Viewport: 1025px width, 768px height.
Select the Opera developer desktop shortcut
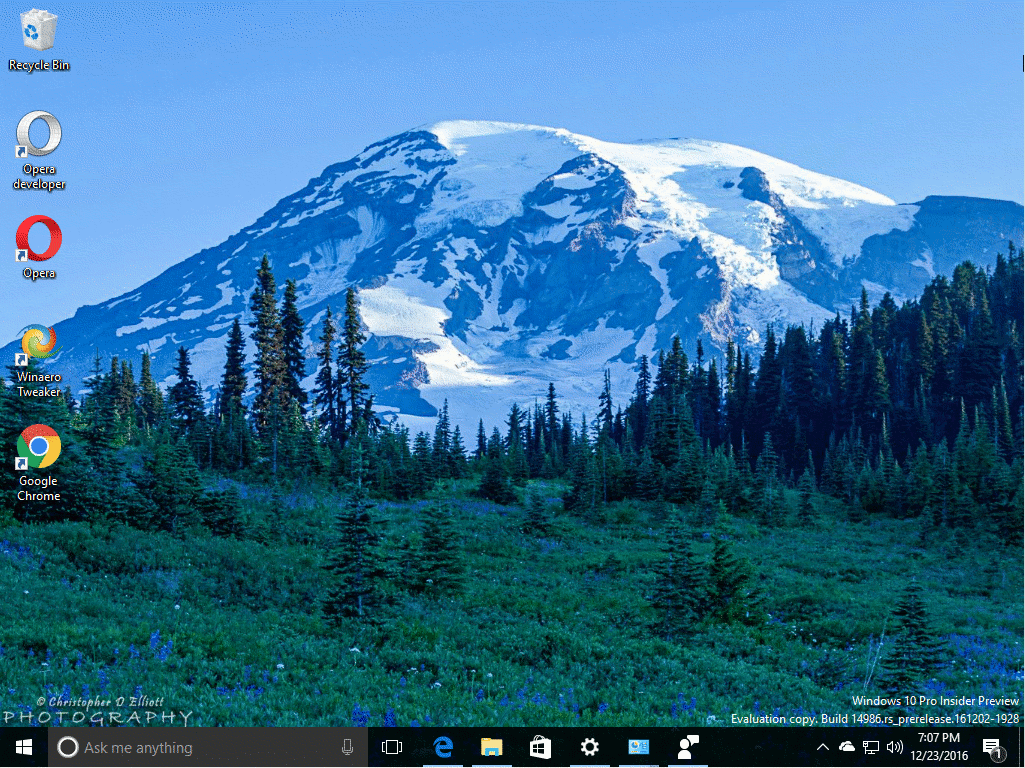point(39,150)
